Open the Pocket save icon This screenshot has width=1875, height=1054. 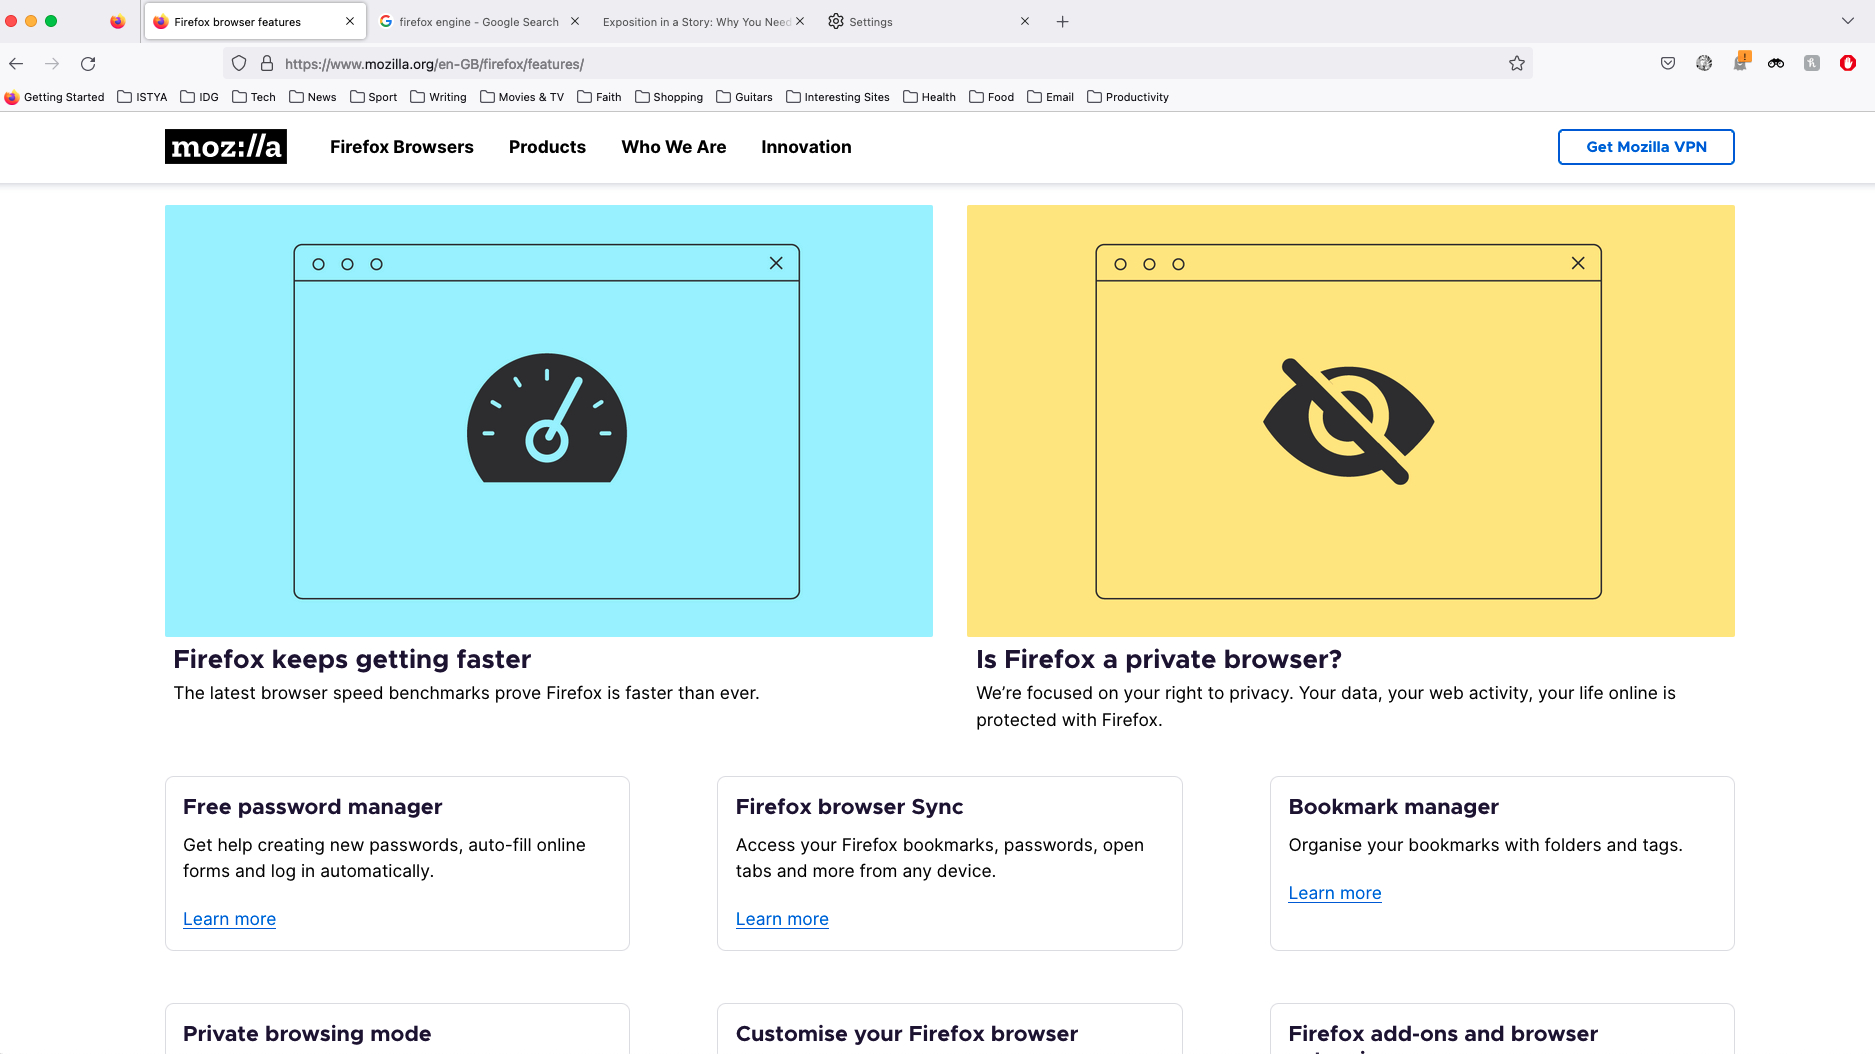1668,64
